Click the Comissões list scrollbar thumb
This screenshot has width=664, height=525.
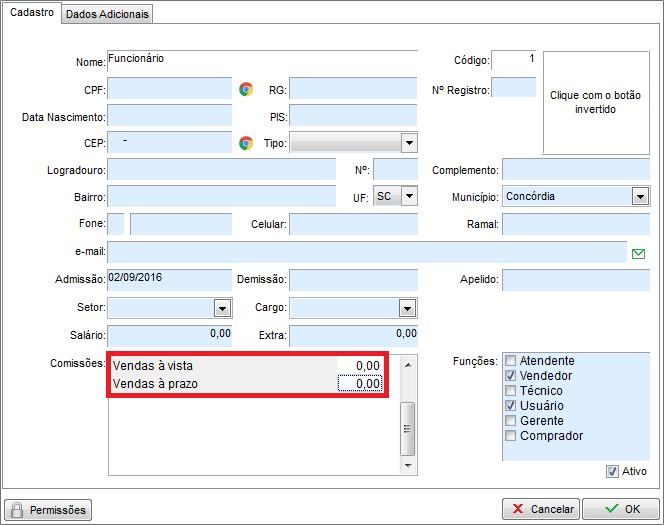click(x=407, y=429)
